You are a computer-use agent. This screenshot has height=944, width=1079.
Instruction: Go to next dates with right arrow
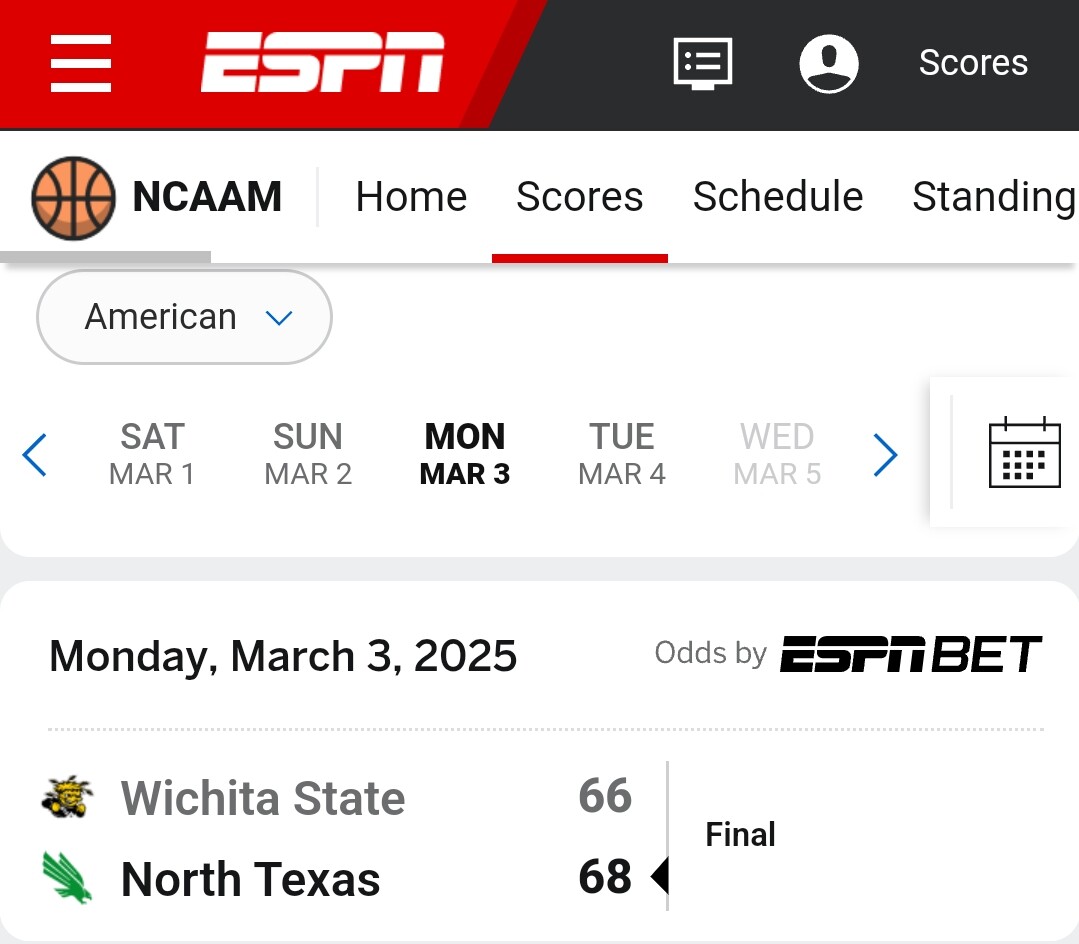(x=885, y=455)
